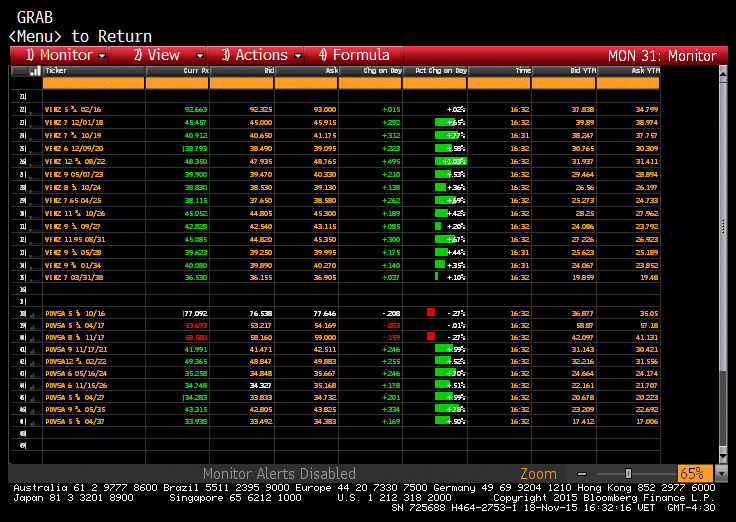Screen dimensions: 736x522
Task: Click the orange filter field under Bid
Action: [241, 83]
